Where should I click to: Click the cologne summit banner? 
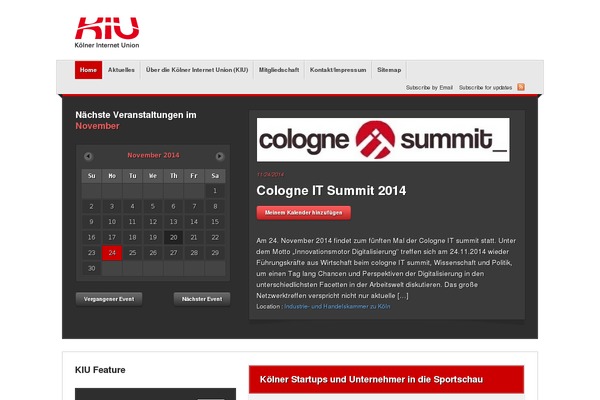point(383,140)
